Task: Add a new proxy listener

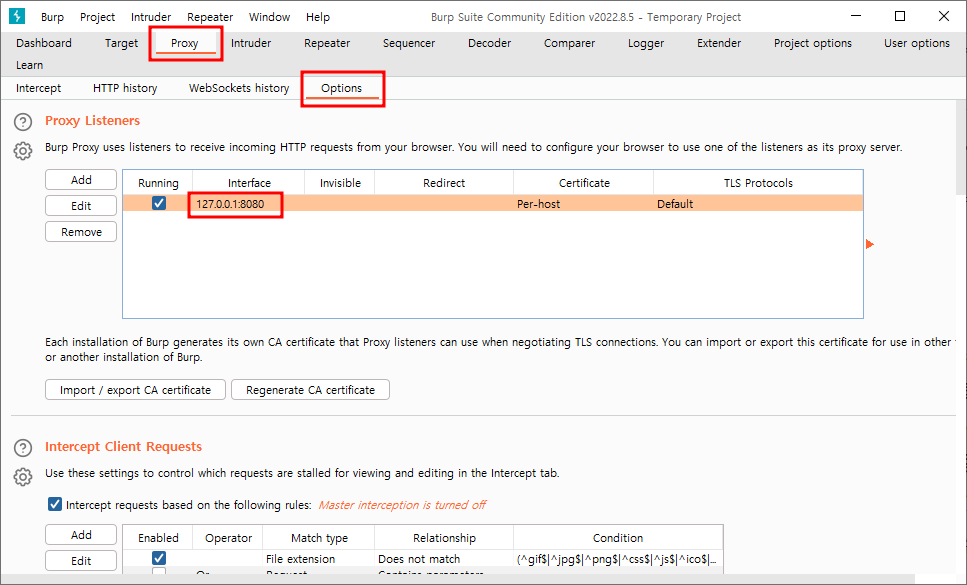Action: tap(81, 180)
